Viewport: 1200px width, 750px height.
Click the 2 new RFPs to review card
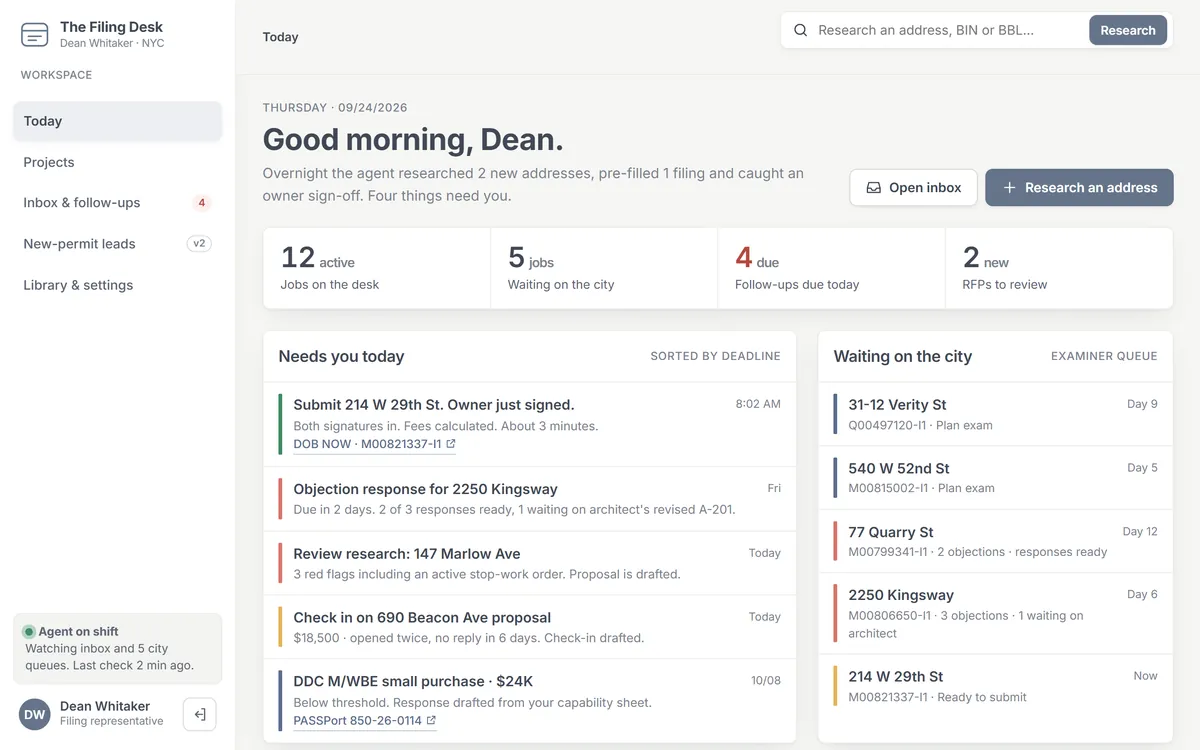[x=1059, y=268]
